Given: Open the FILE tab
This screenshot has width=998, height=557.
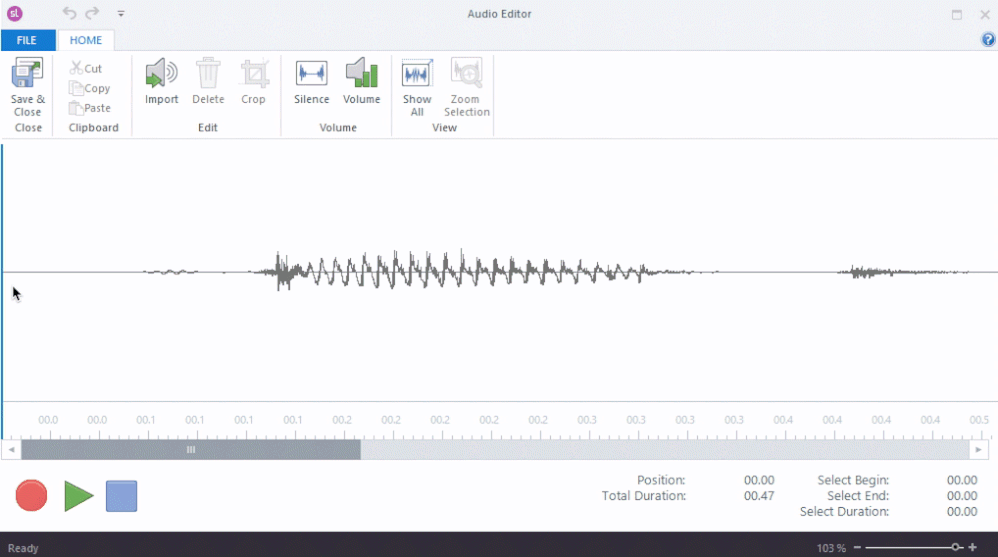Looking at the screenshot, I should [27, 40].
